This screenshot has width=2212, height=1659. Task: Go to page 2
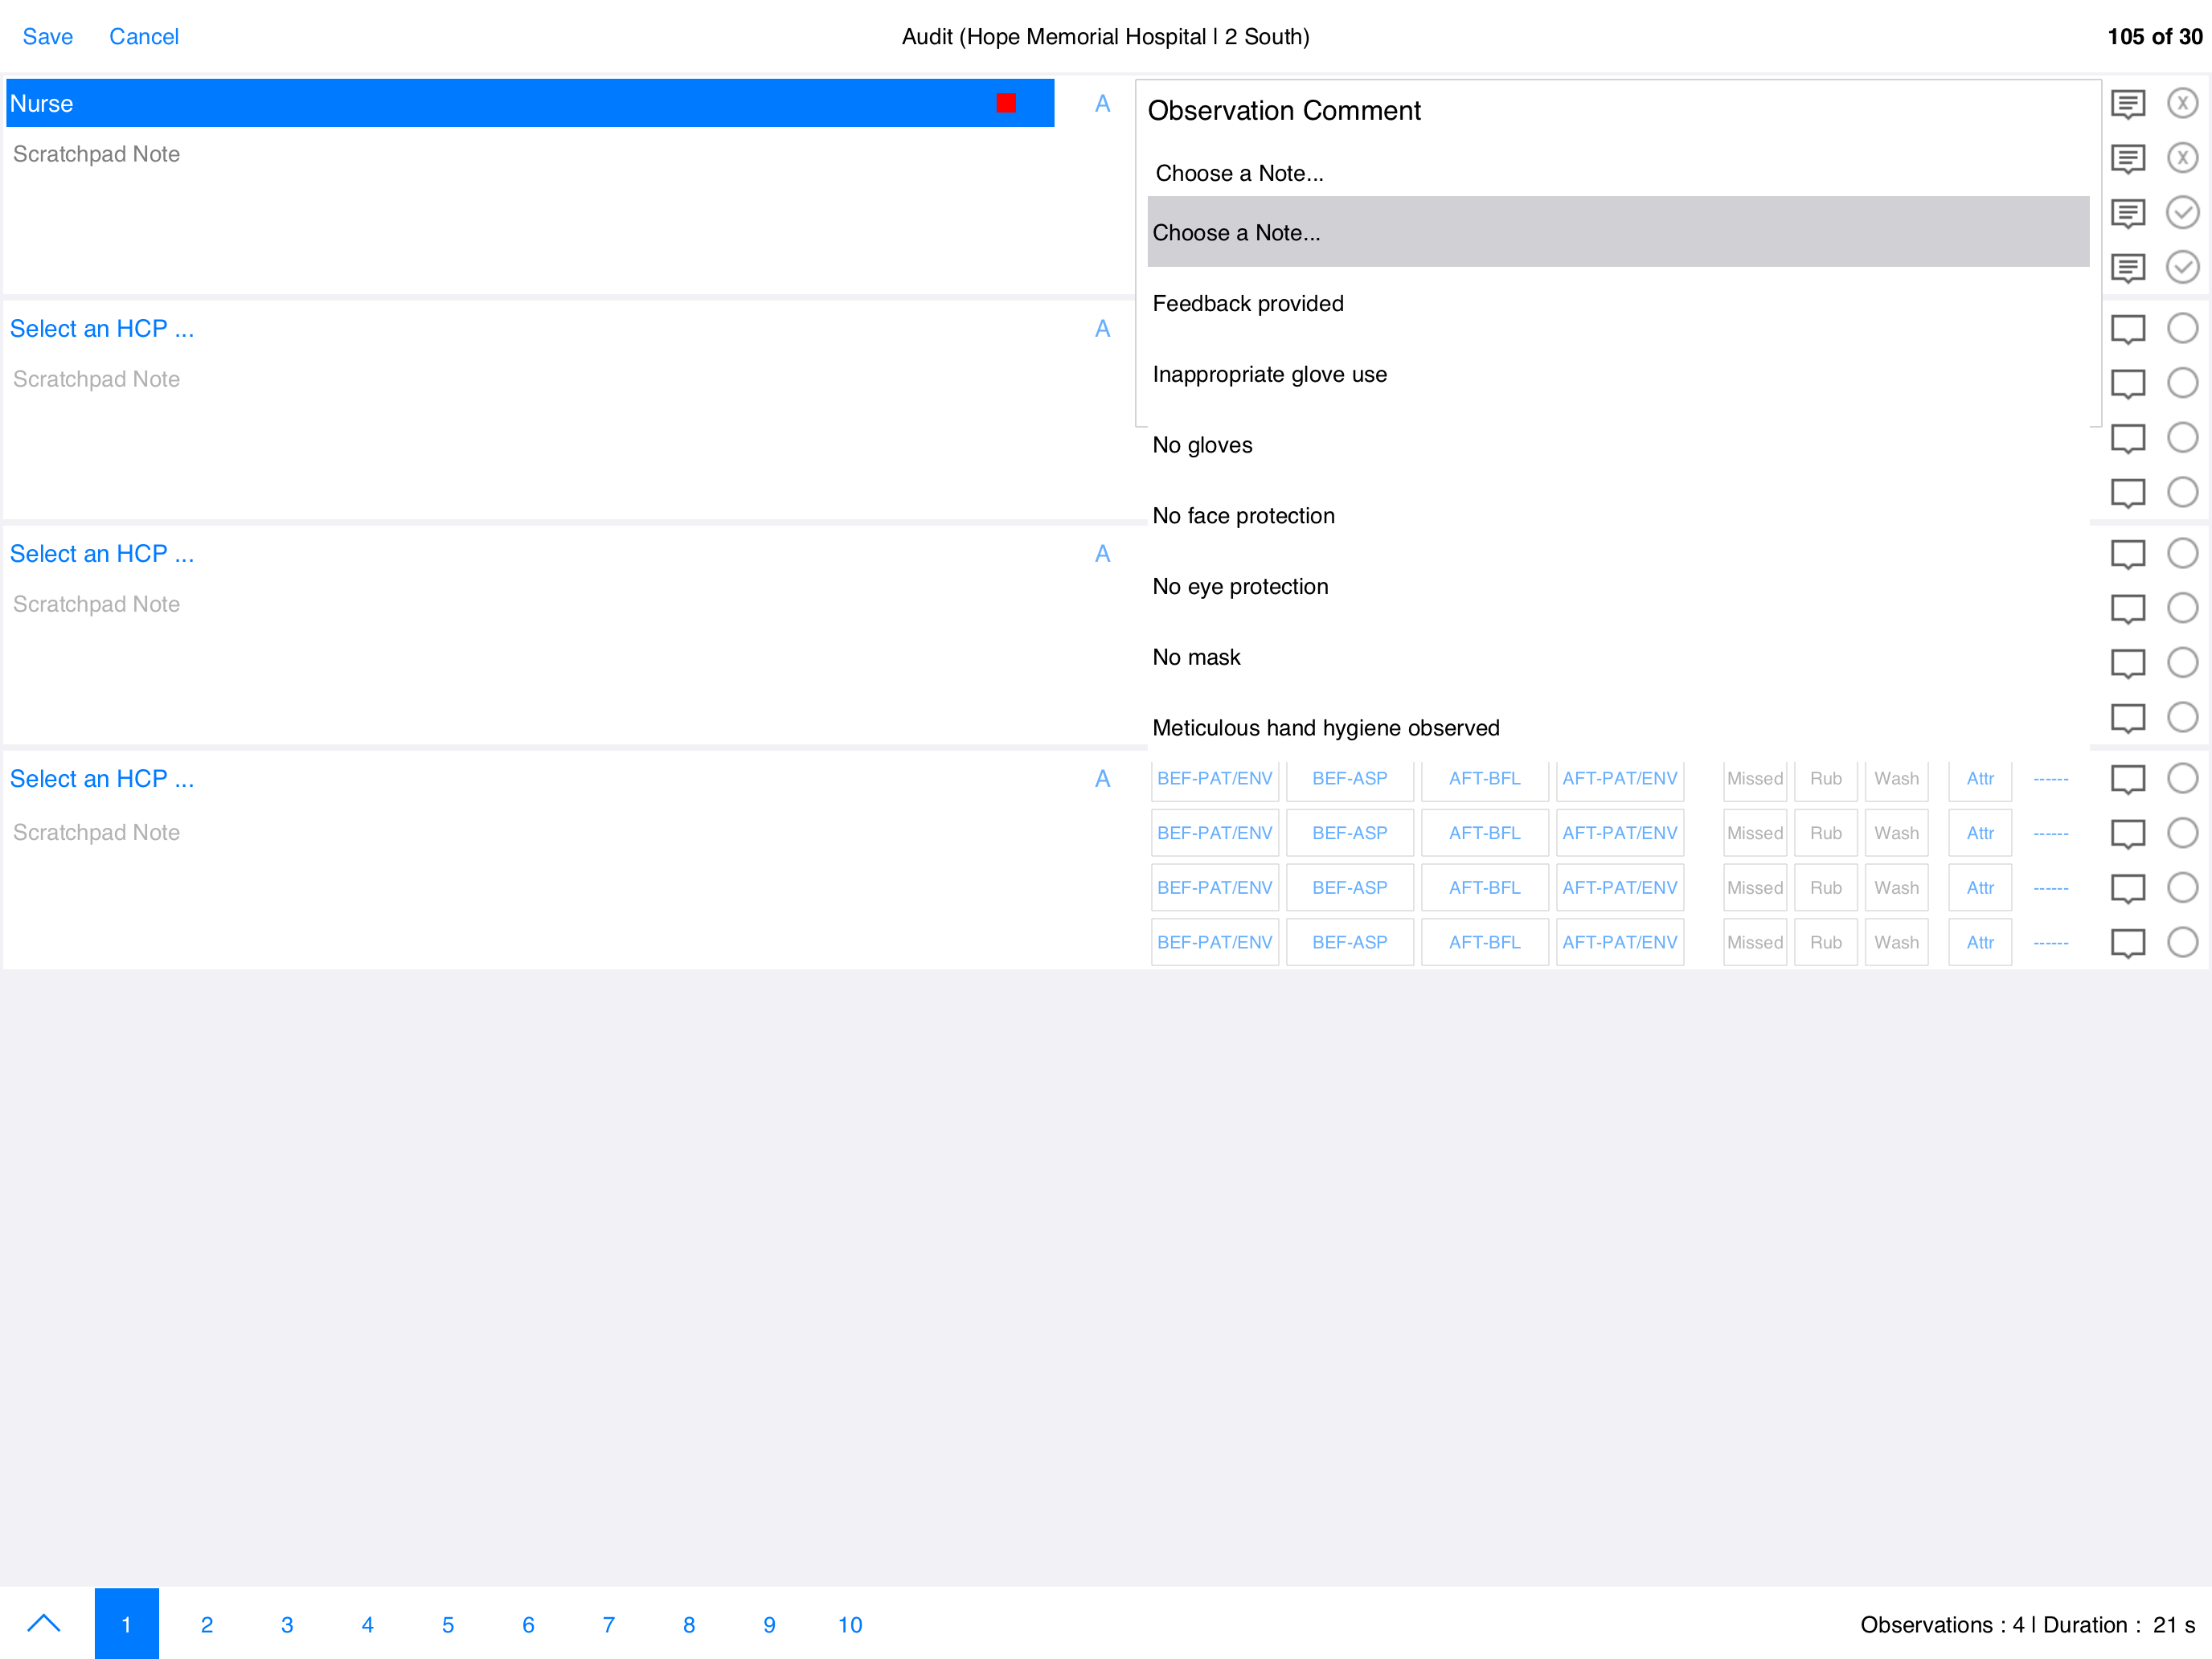[207, 1624]
